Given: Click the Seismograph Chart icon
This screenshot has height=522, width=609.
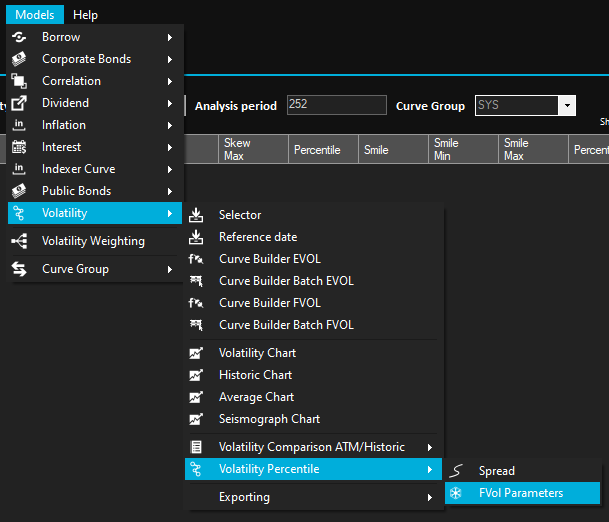Looking at the screenshot, I should coord(196,419).
